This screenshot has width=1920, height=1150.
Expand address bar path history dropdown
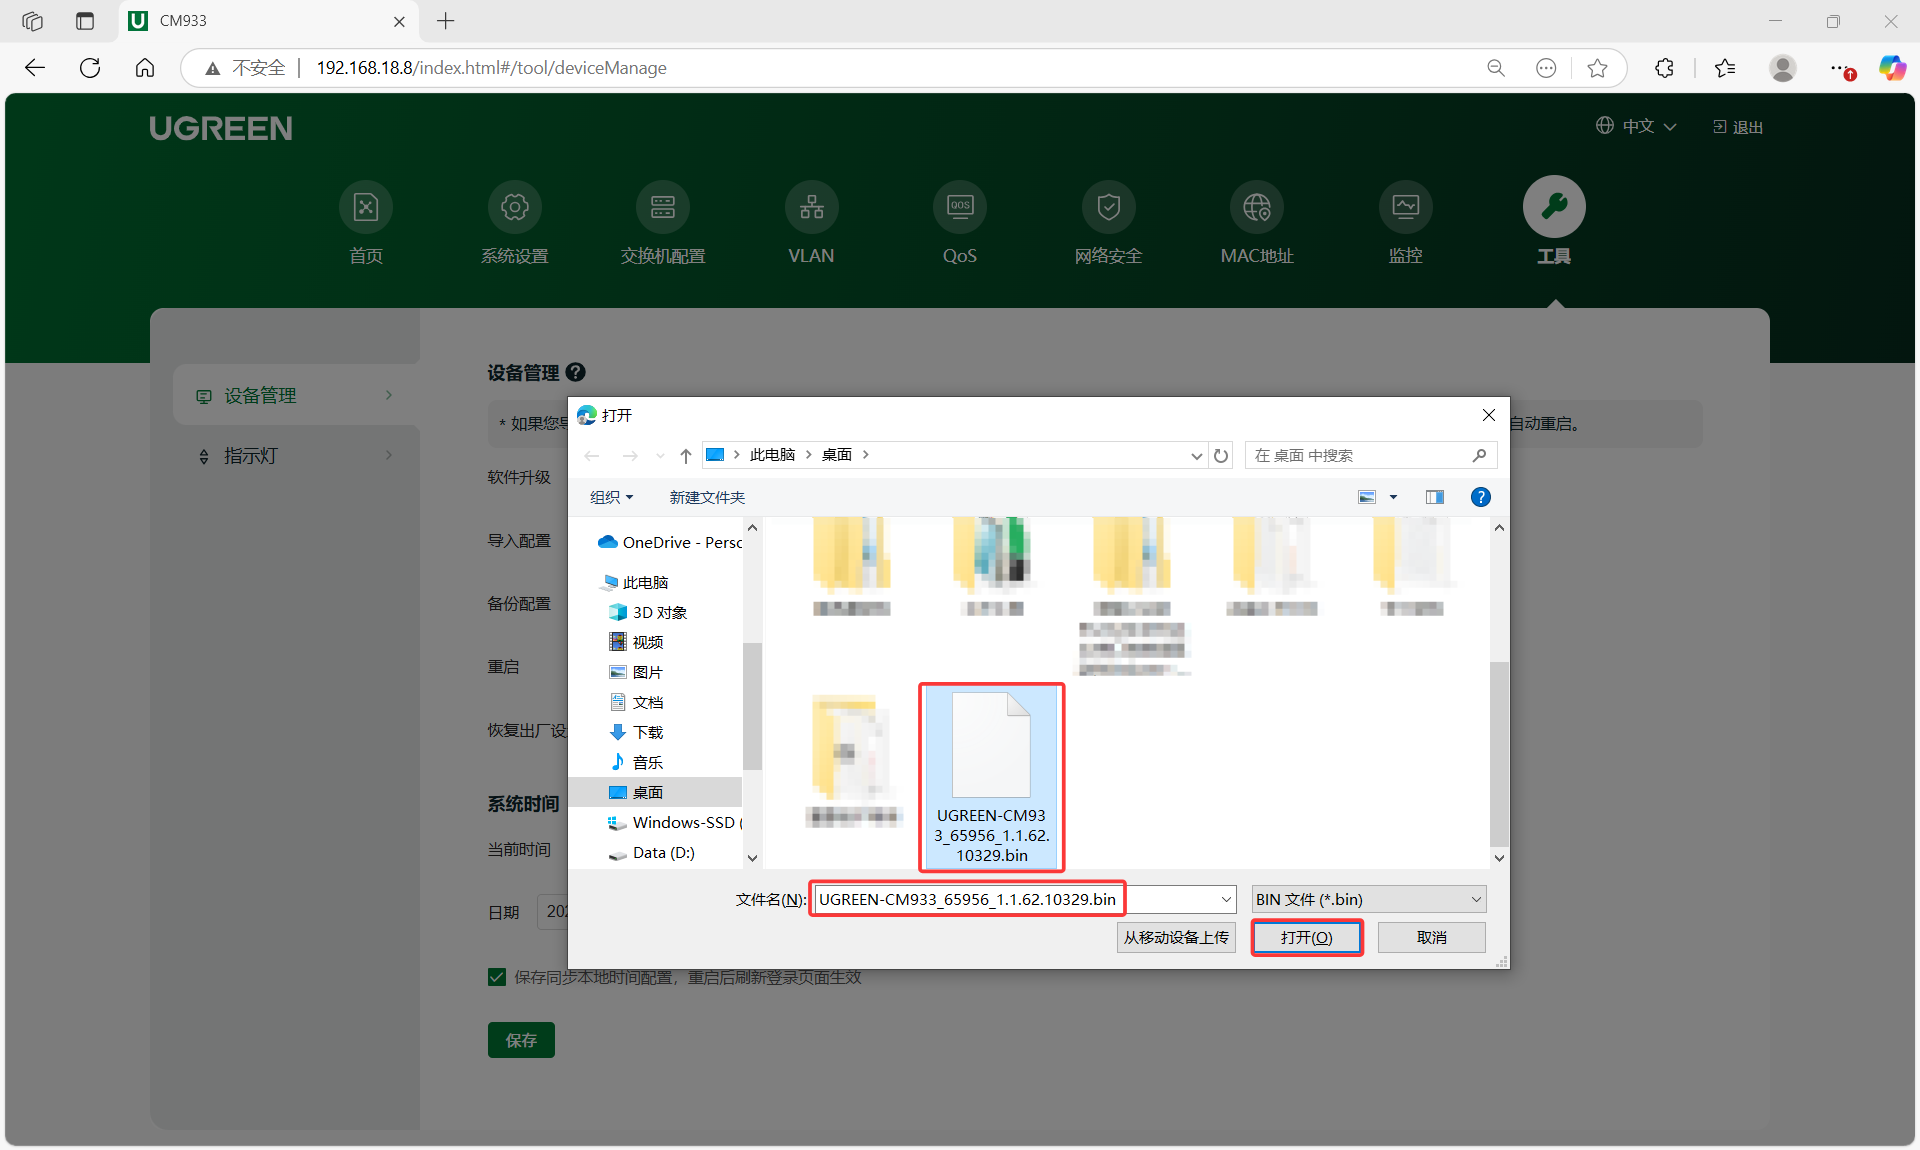(x=1196, y=456)
